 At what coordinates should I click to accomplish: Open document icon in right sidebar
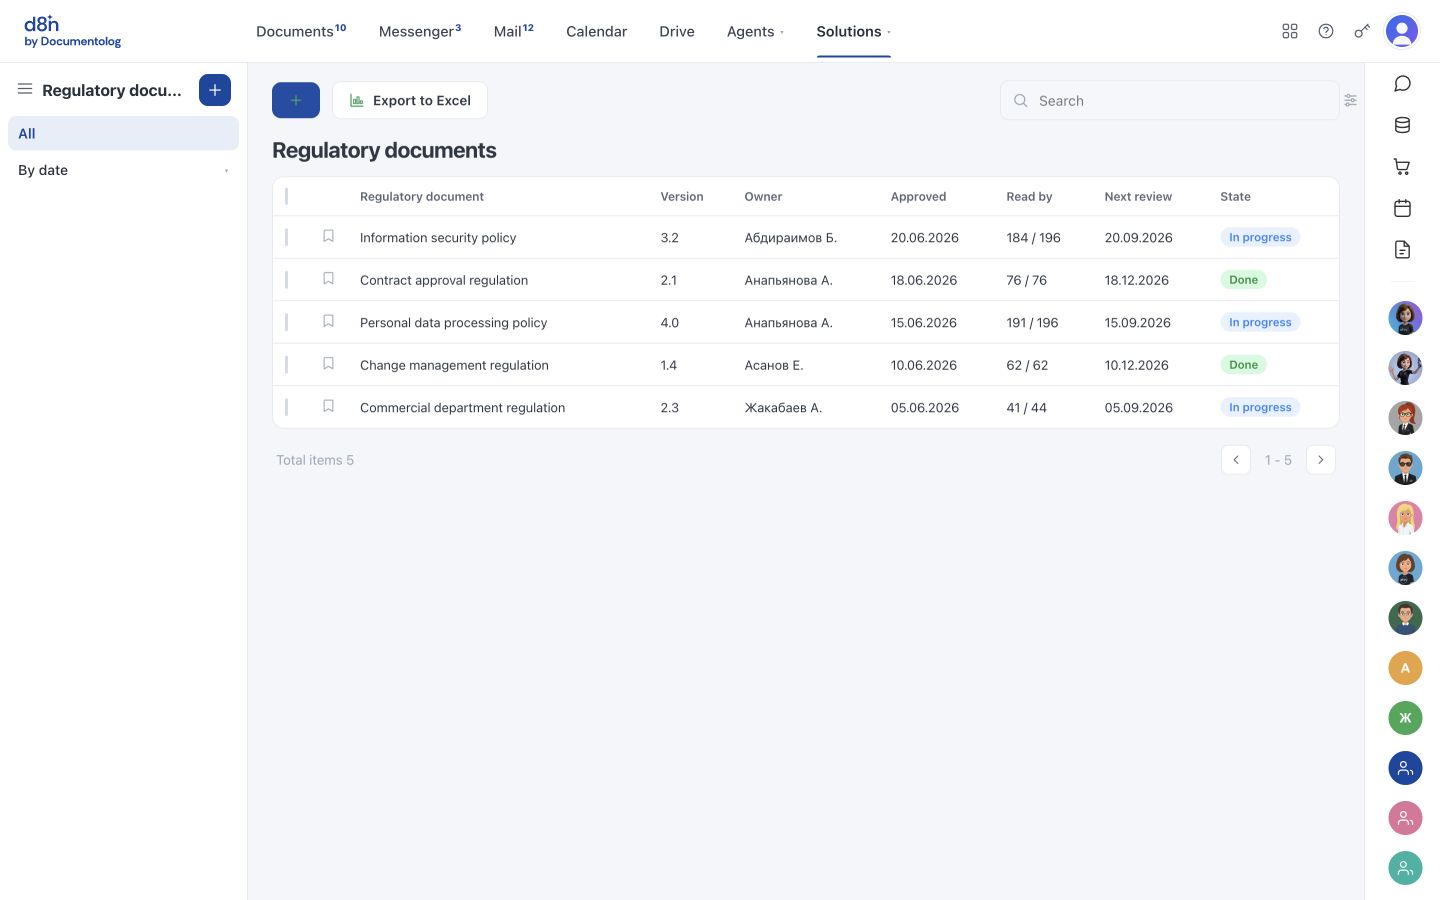click(1403, 250)
